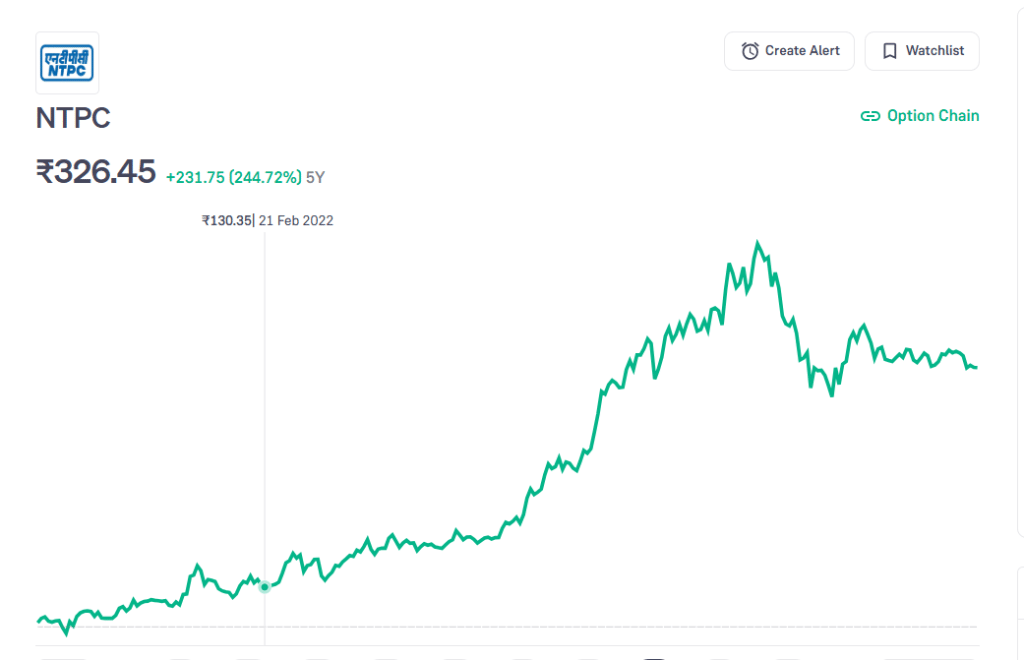Click the ₹326.45 current price

[96, 172]
